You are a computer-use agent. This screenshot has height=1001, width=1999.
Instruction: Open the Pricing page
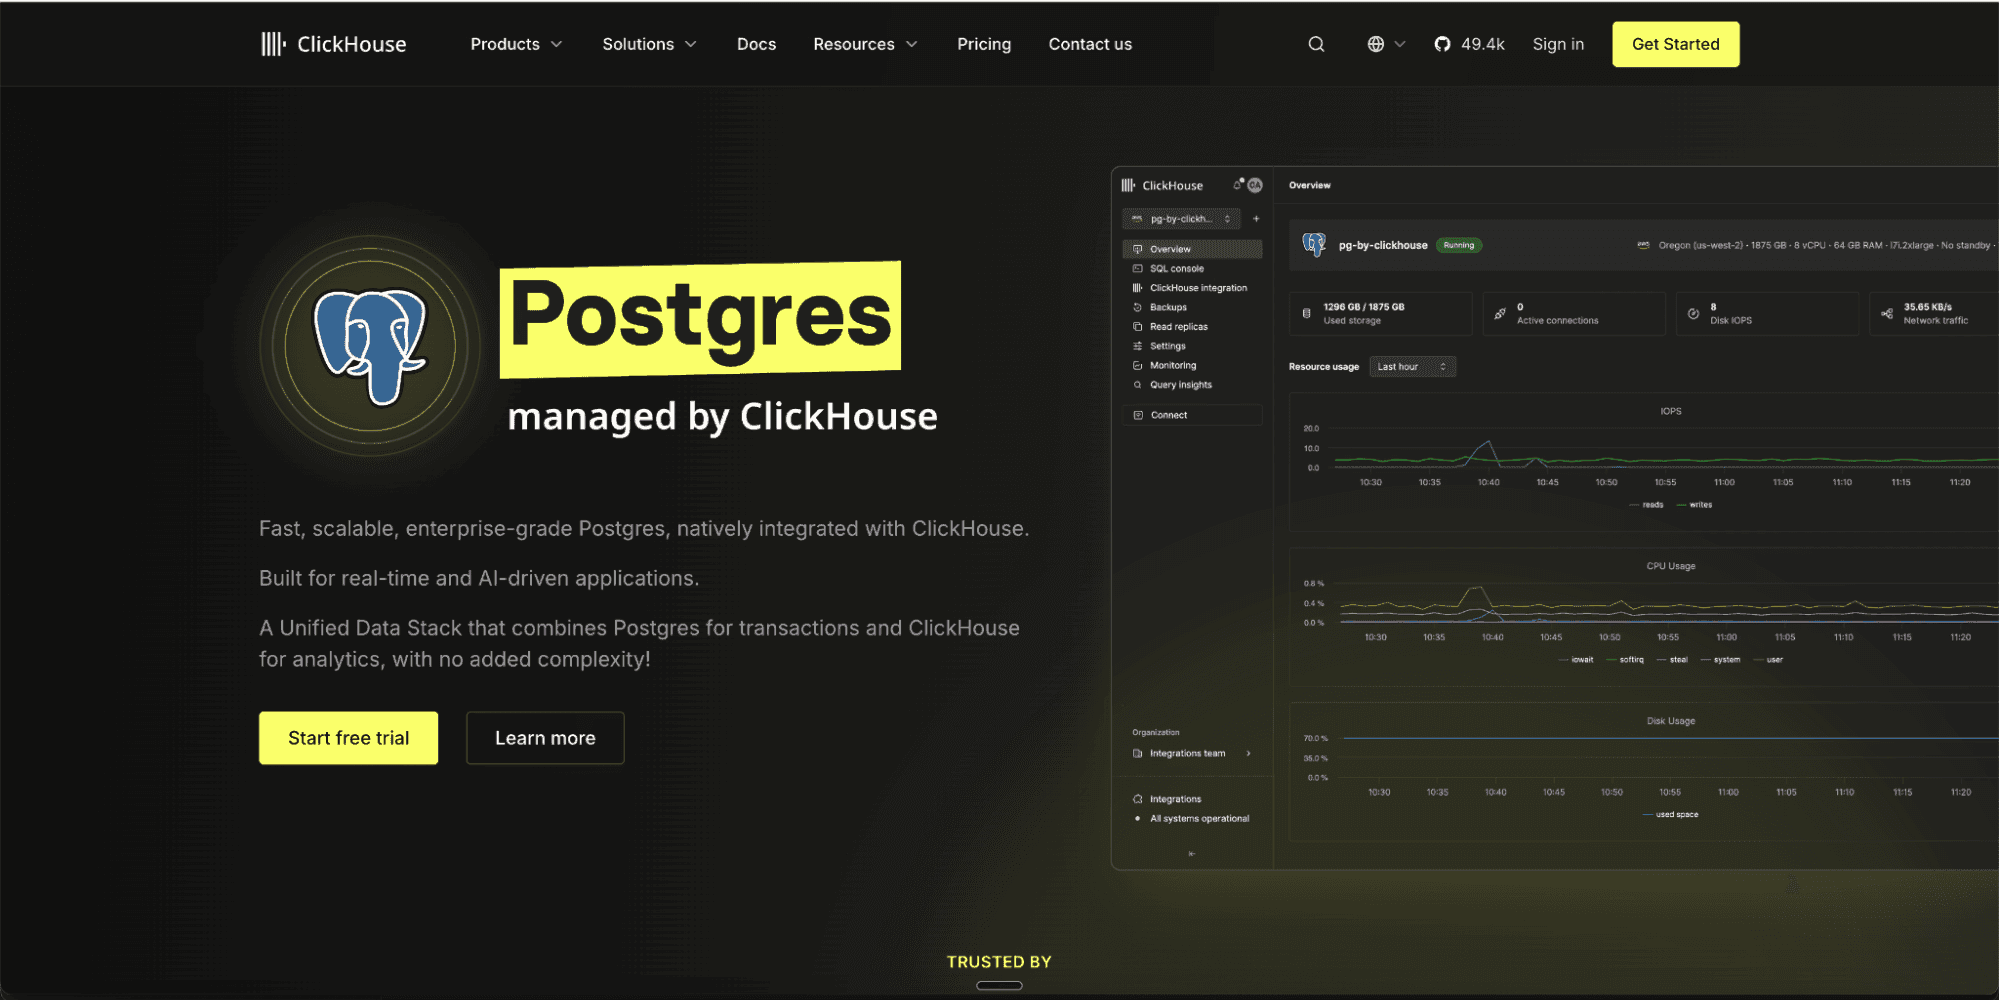(x=984, y=44)
